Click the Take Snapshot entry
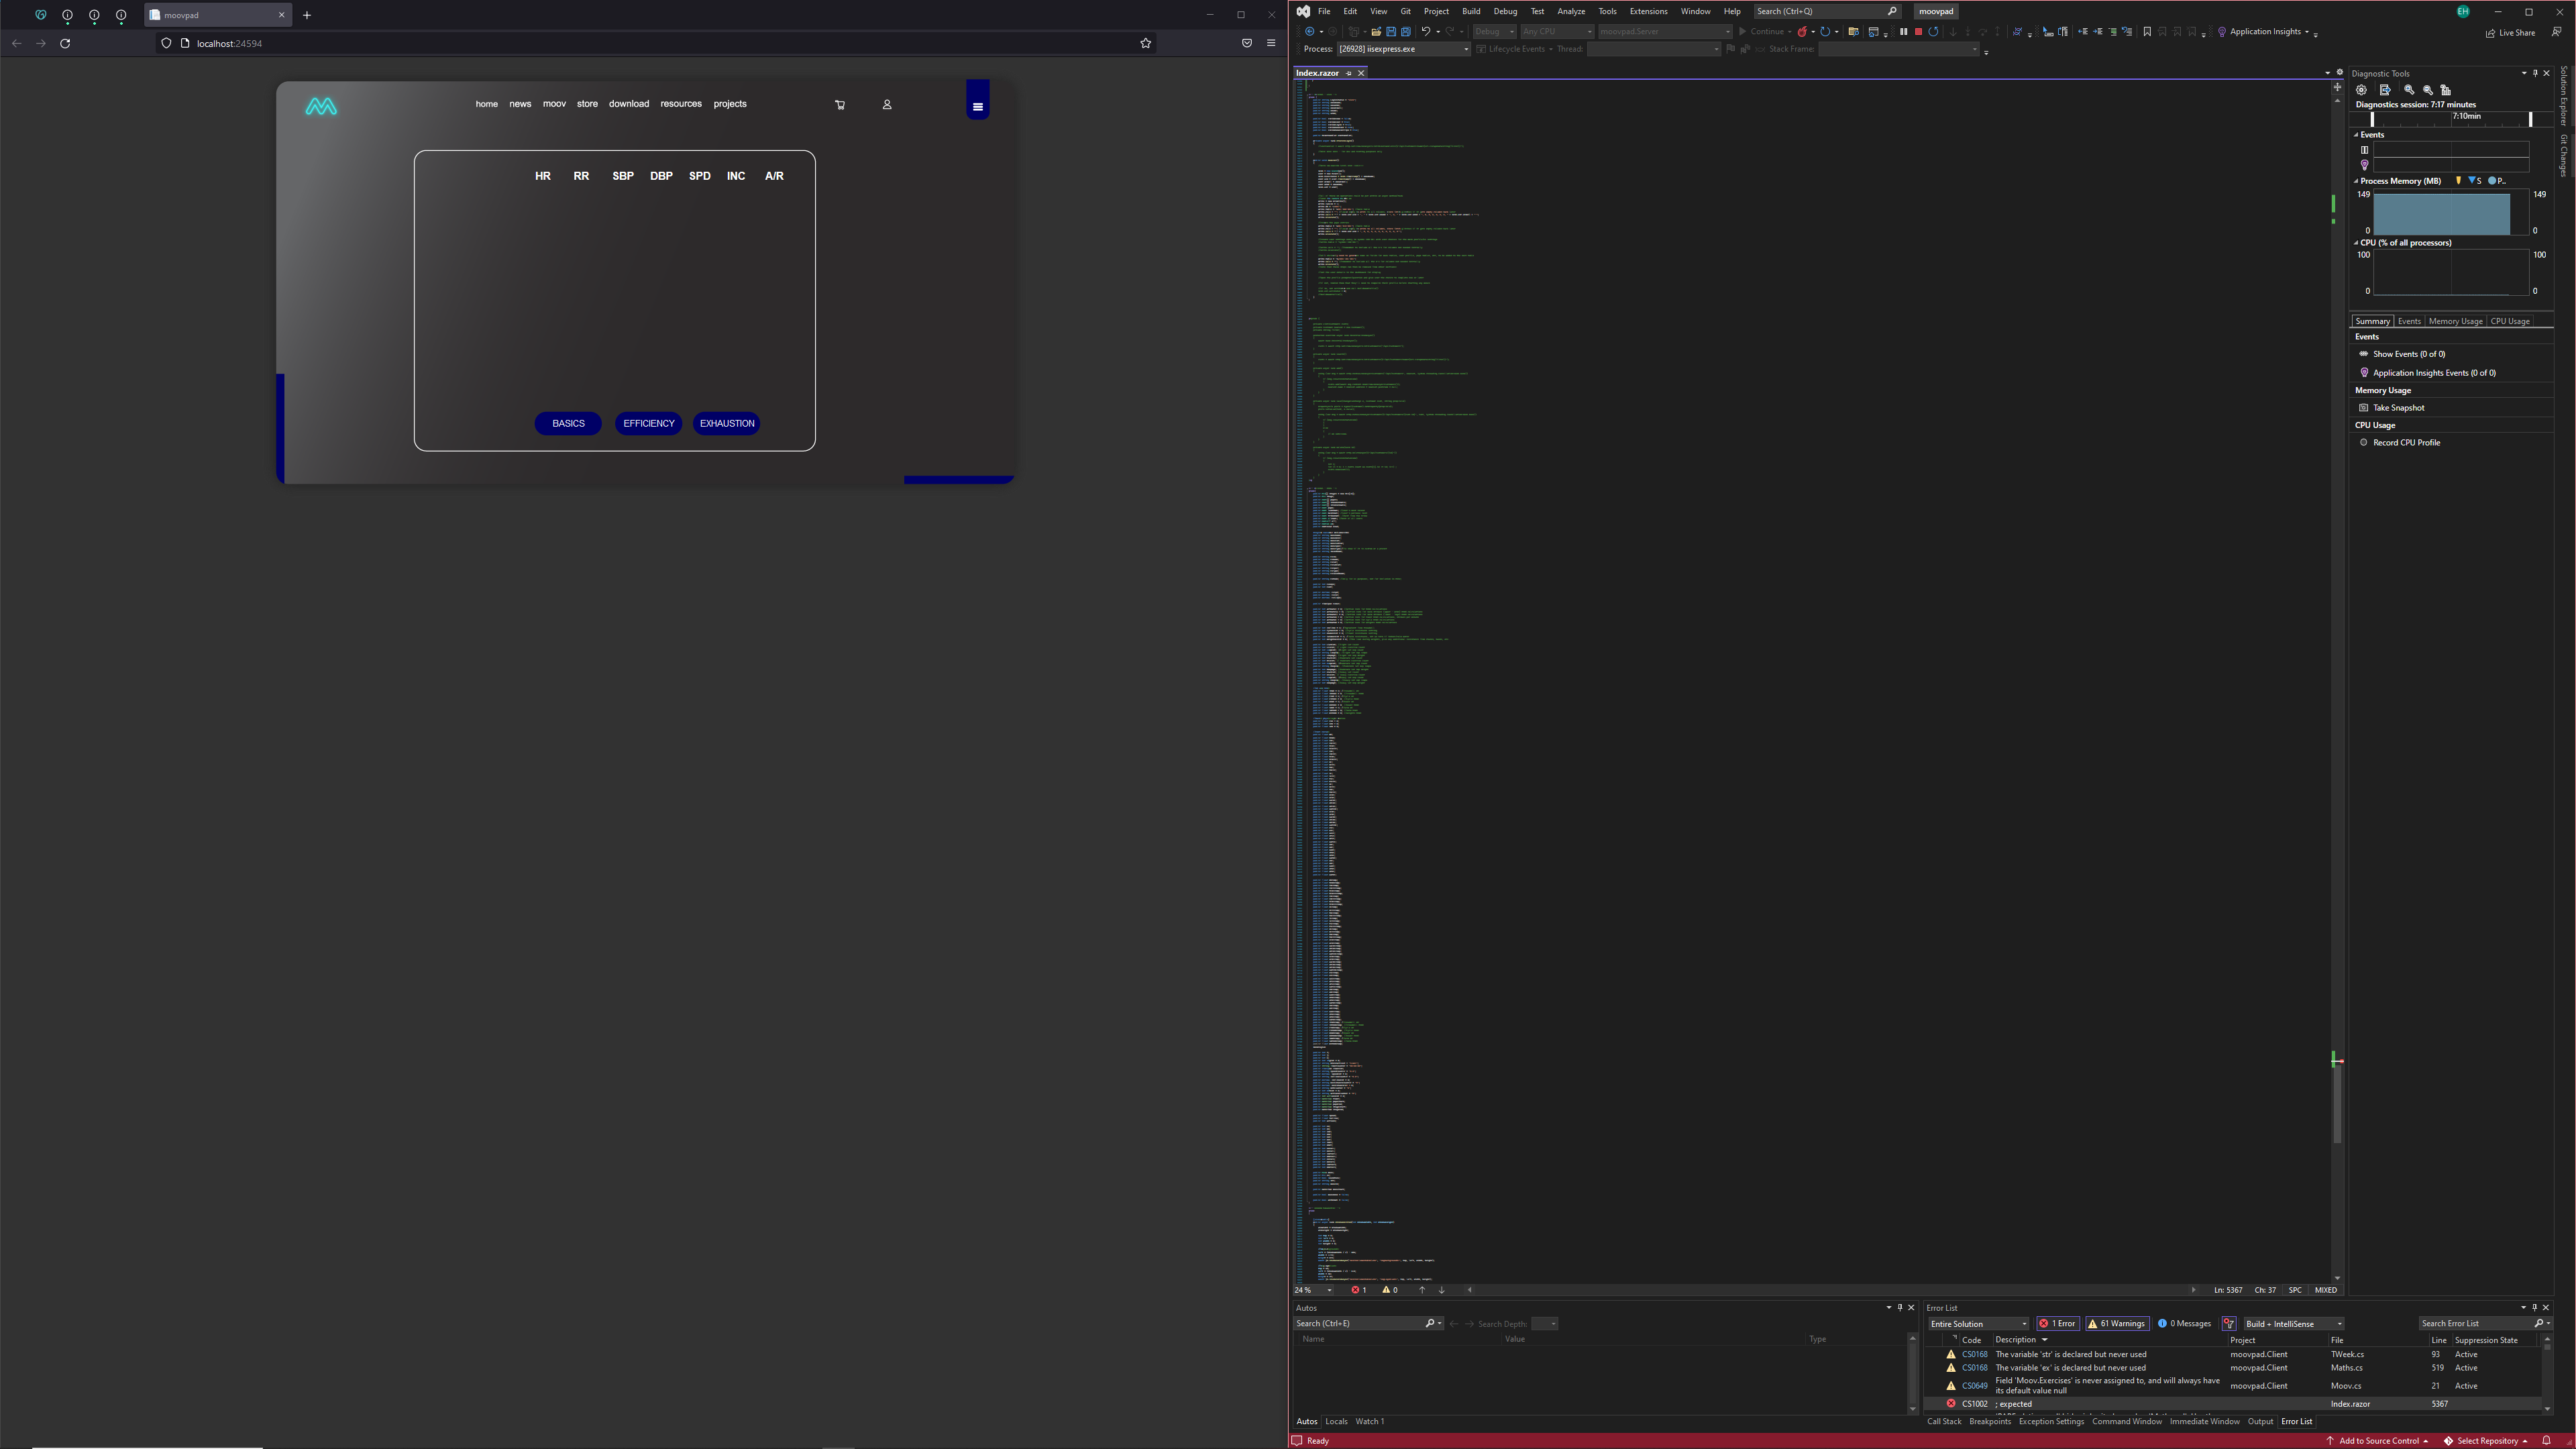Screen dimensions: 2576x1449 pos(2392,408)
